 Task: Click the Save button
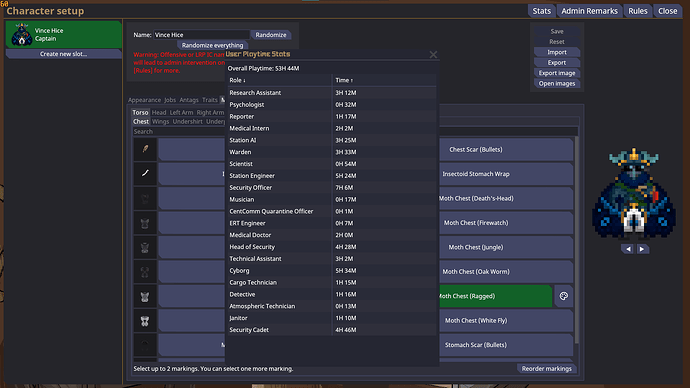(x=557, y=31)
